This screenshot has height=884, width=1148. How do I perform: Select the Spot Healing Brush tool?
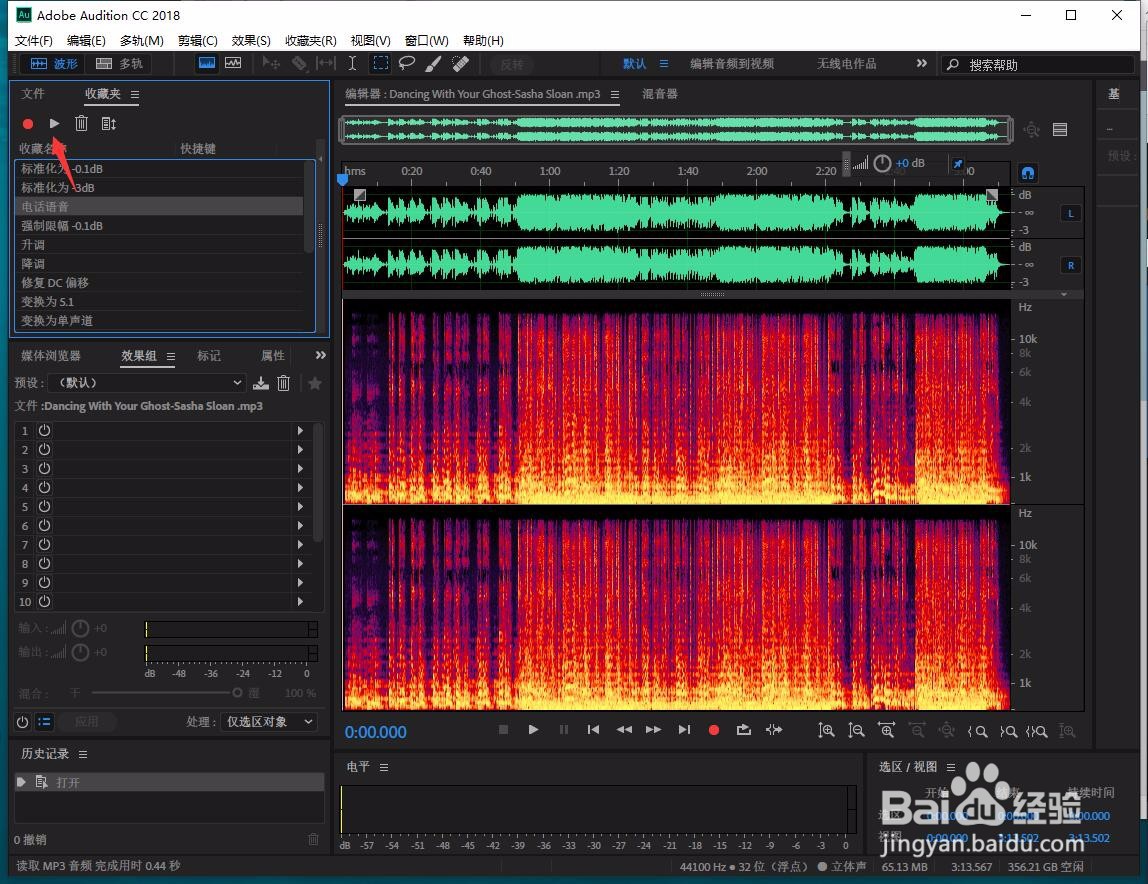pyautogui.click(x=461, y=64)
